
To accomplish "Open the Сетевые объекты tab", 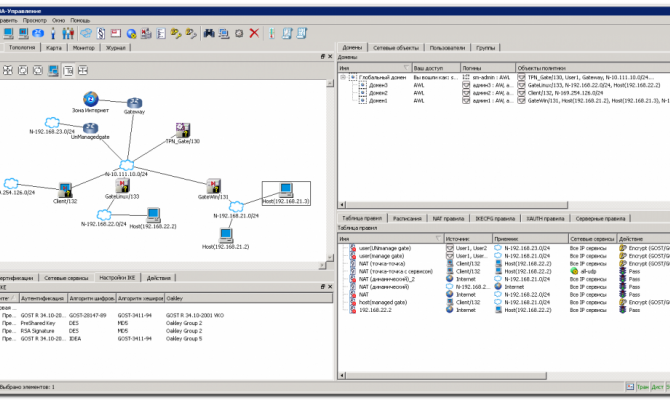I will pyautogui.click(x=396, y=48).
